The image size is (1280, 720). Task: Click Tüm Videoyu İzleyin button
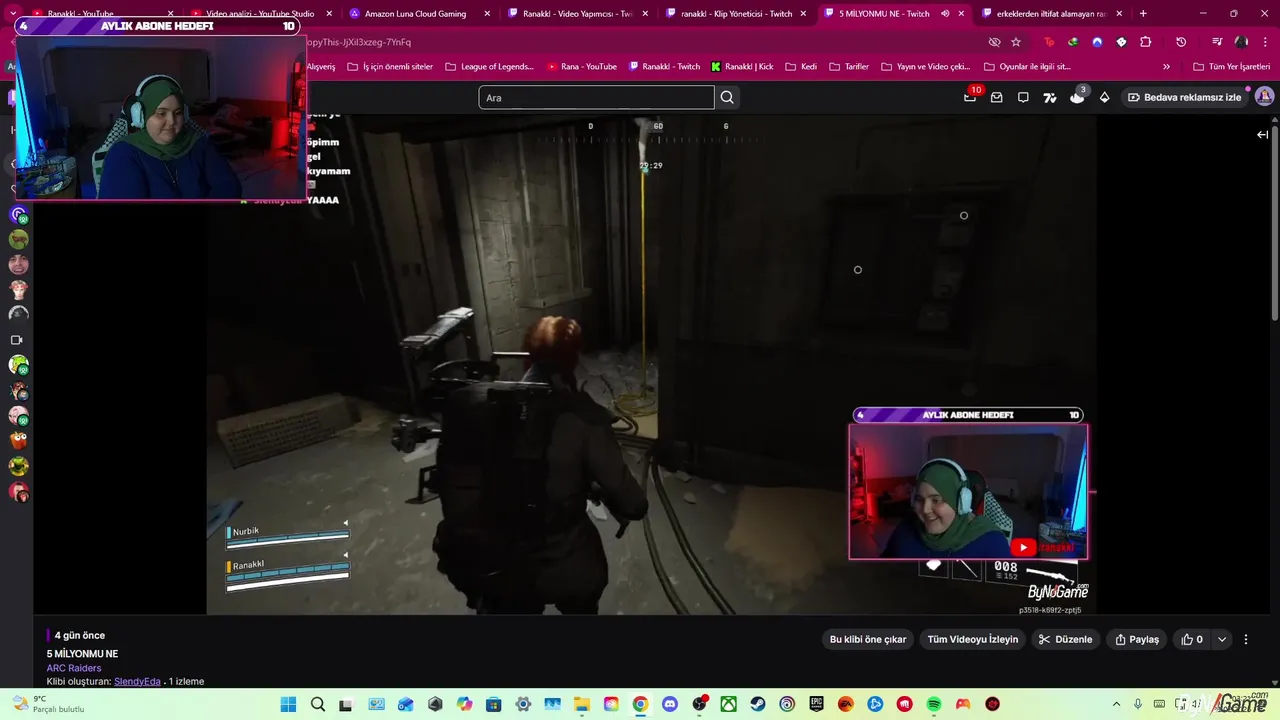click(x=973, y=639)
